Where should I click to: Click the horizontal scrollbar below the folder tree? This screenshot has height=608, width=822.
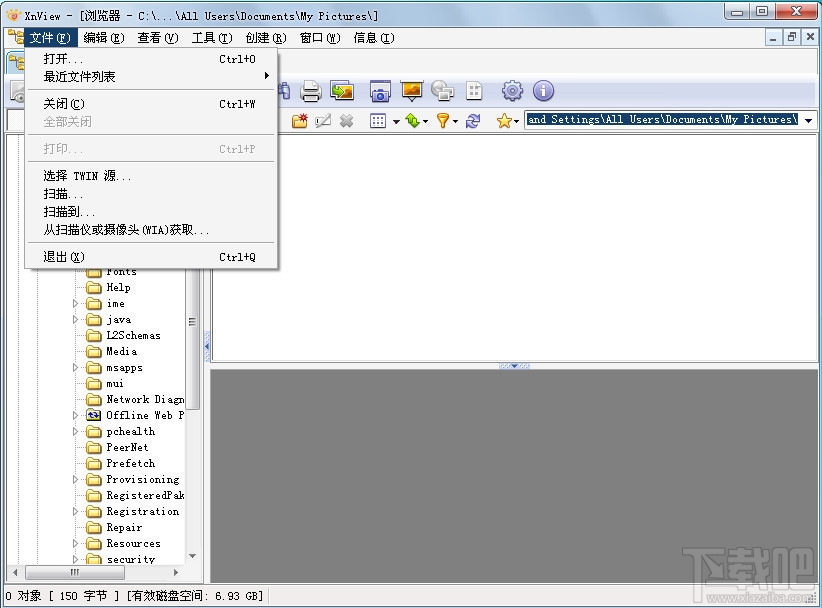pyautogui.click(x=75, y=573)
